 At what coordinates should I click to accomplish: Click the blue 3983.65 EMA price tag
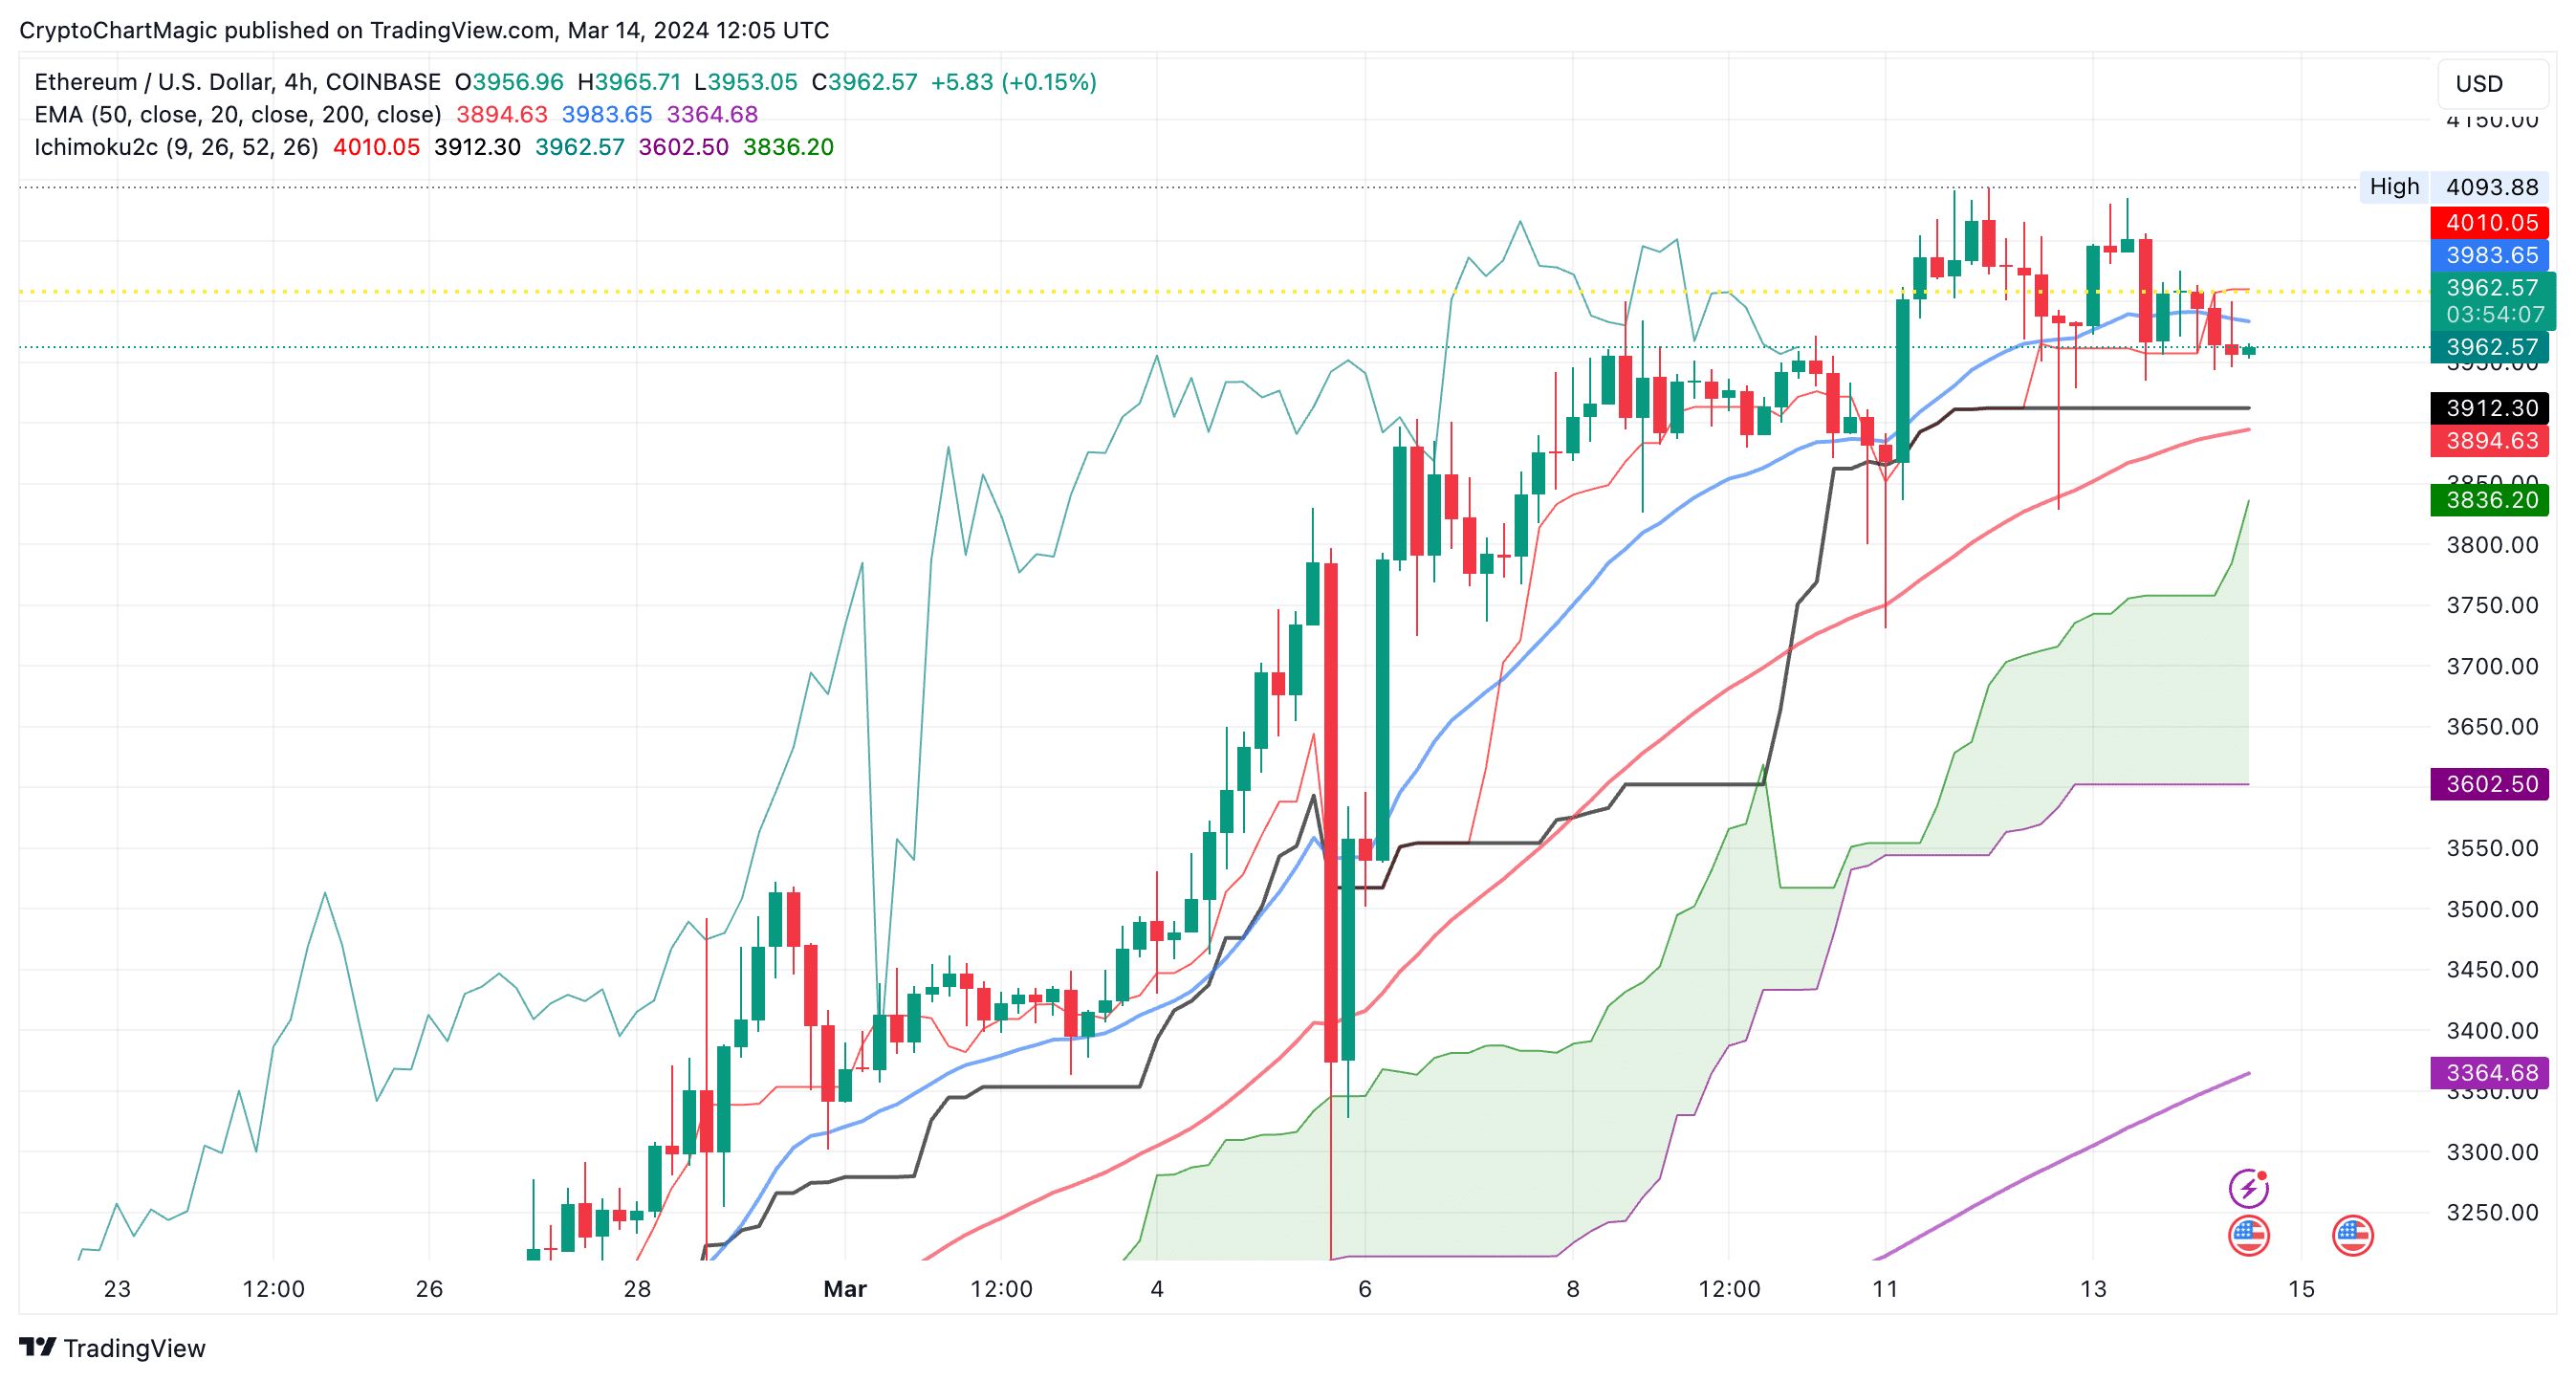pos(2490,255)
